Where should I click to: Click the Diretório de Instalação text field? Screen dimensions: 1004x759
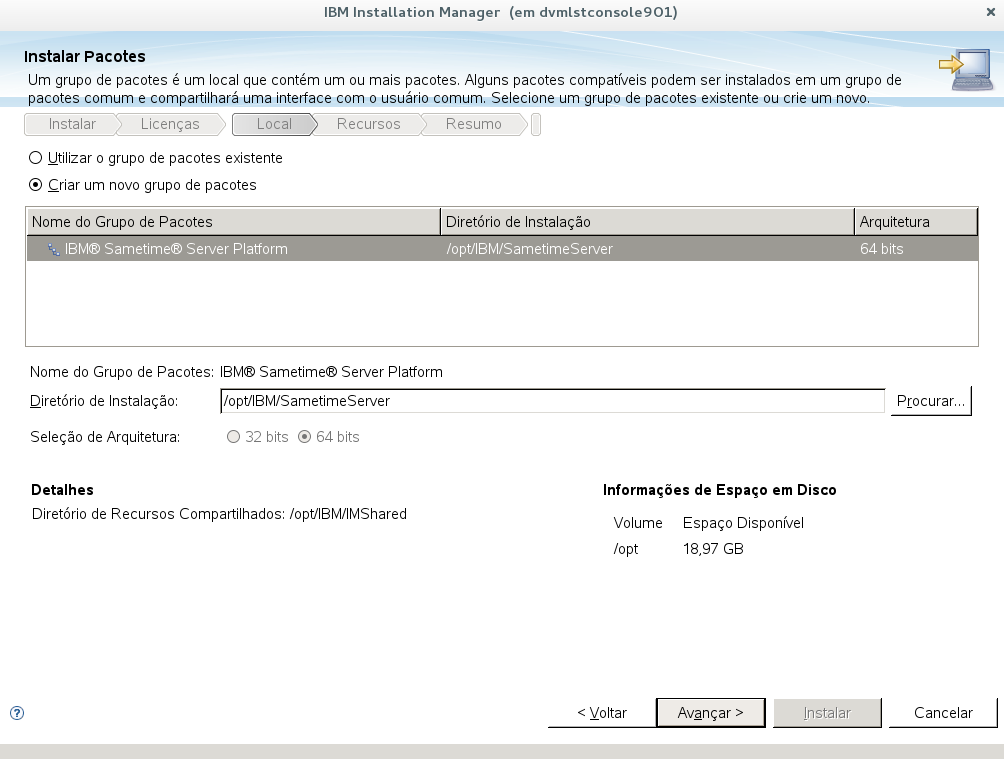click(x=553, y=401)
